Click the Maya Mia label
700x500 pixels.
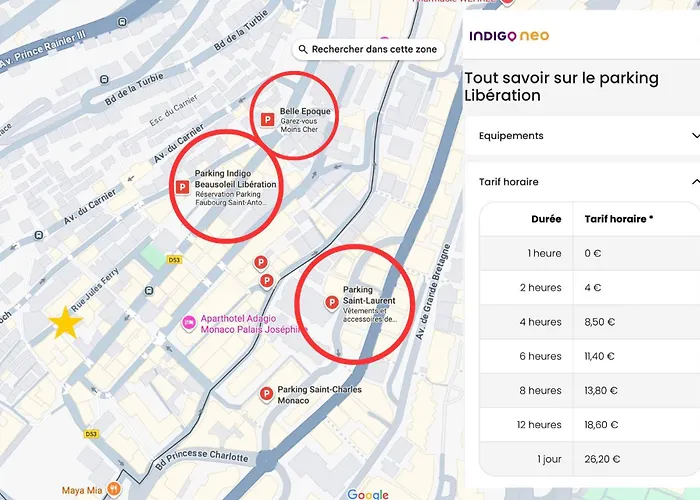82,491
